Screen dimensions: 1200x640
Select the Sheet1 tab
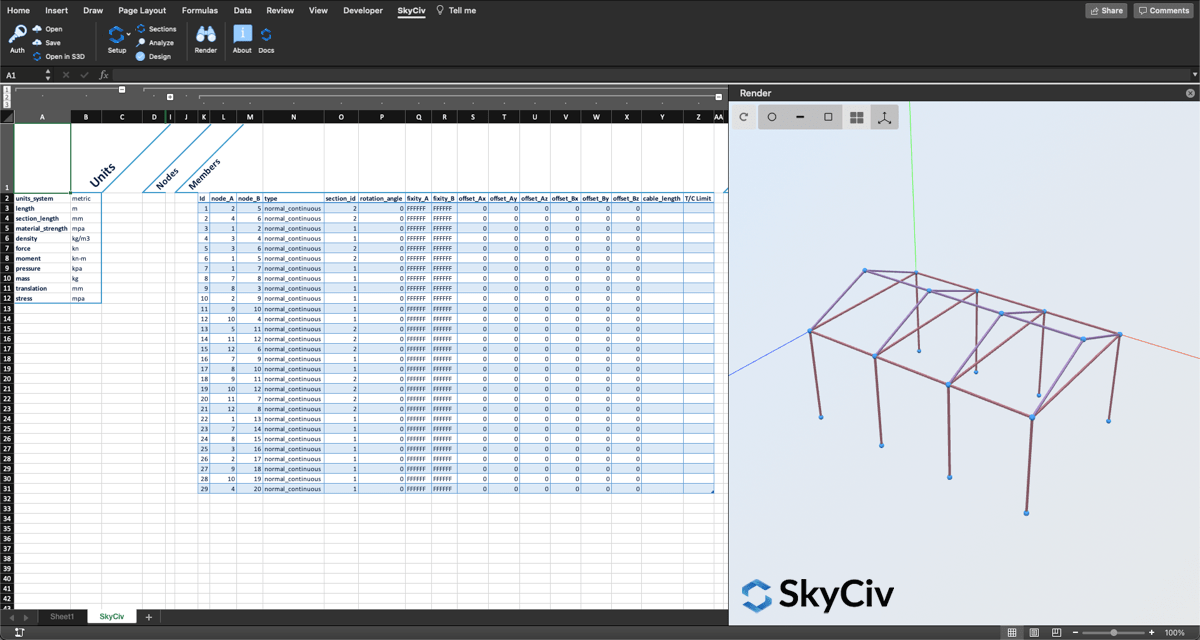62,616
